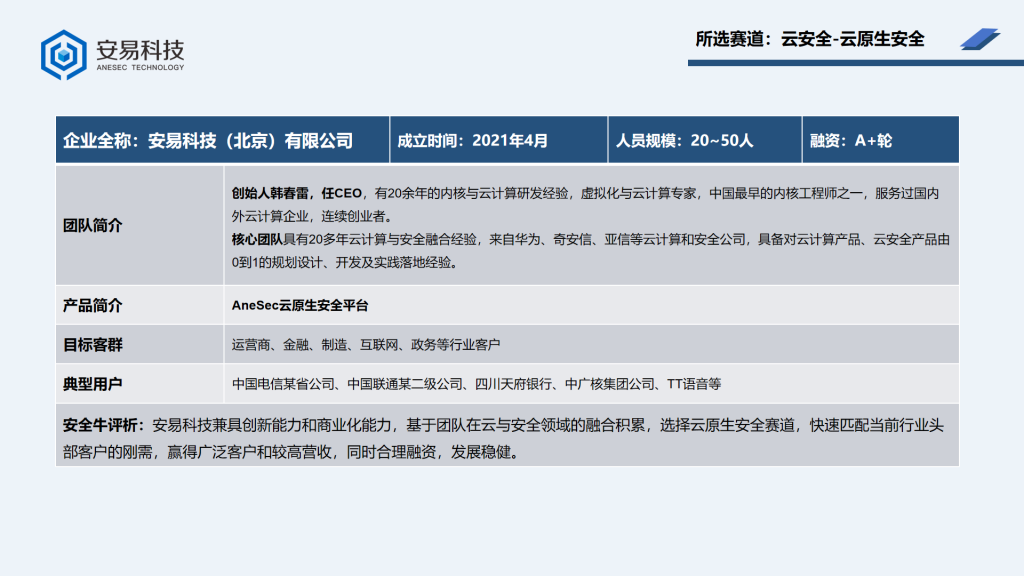Select the 融资：A+轮 header cell
The height and width of the screenshot is (576, 1024).
[x=880, y=140]
